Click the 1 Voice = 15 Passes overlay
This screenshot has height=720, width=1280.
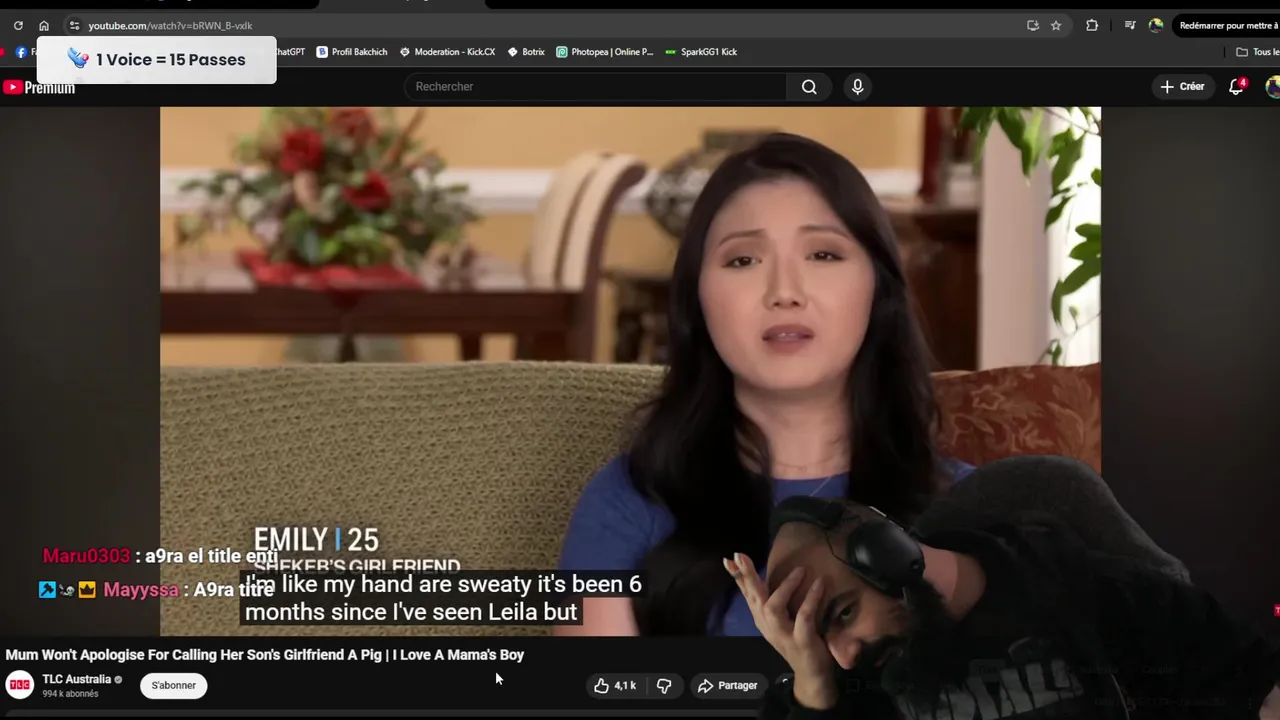(156, 60)
